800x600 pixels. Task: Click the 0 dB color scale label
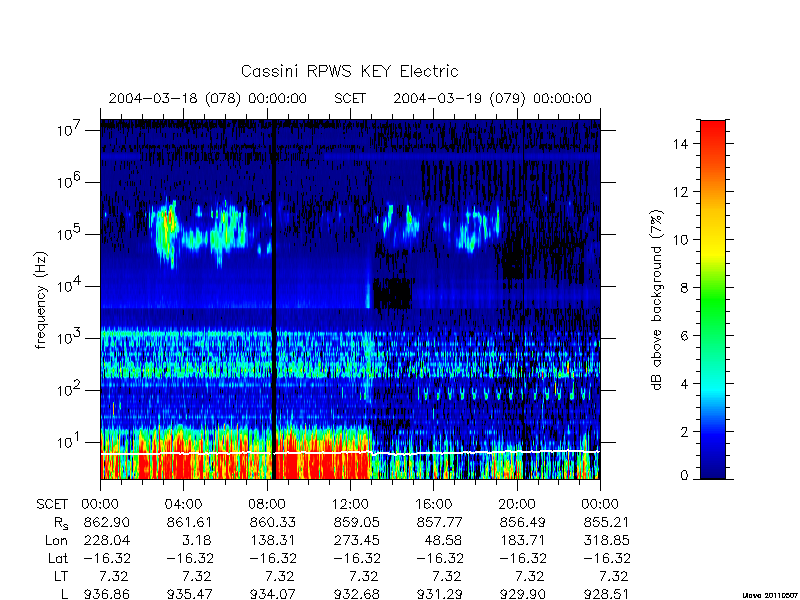[684, 475]
